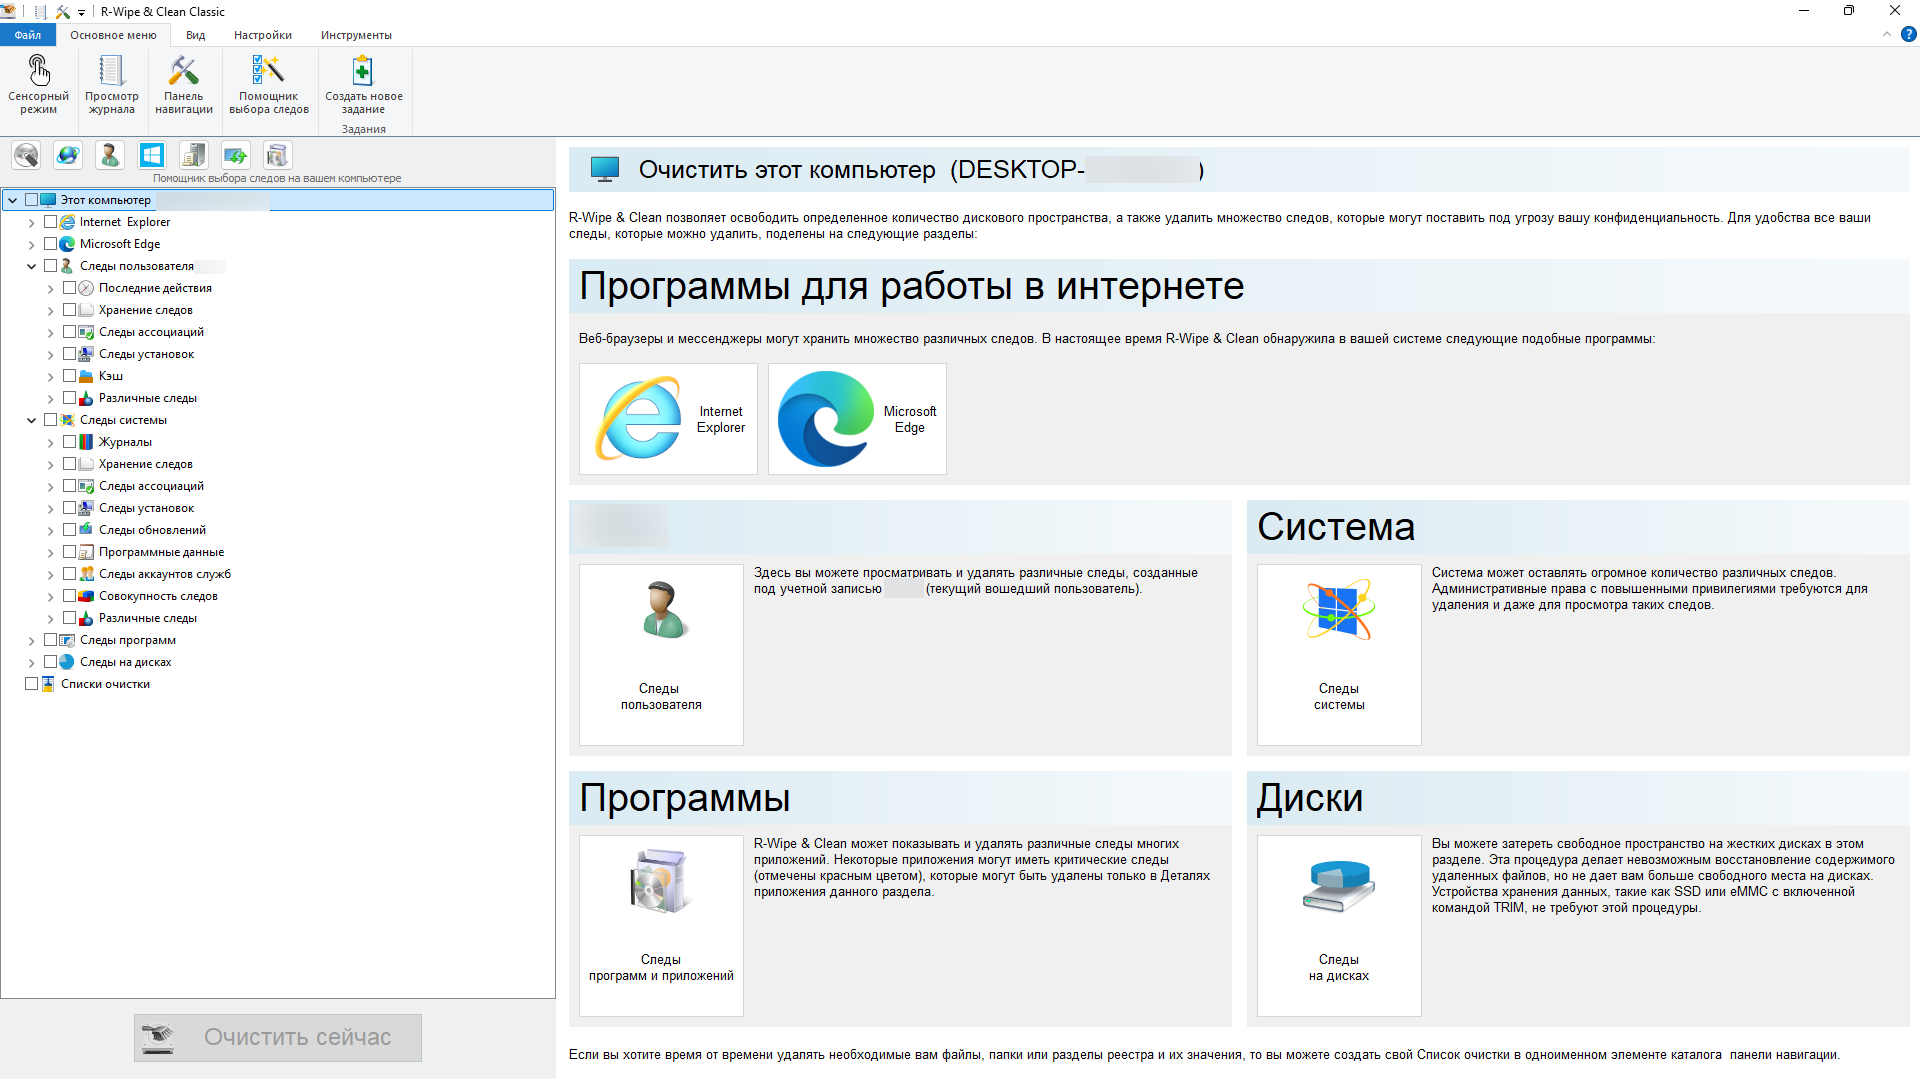Viewport: 1920px width, 1080px height.
Task: Tick the Журналы checkbox
Action: (70, 442)
